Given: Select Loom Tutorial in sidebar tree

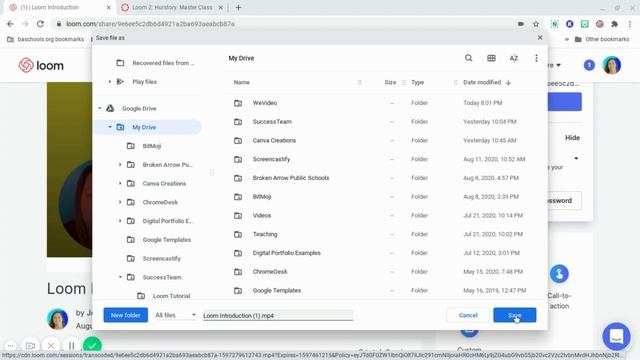Looking at the screenshot, I should [x=171, y=296].
